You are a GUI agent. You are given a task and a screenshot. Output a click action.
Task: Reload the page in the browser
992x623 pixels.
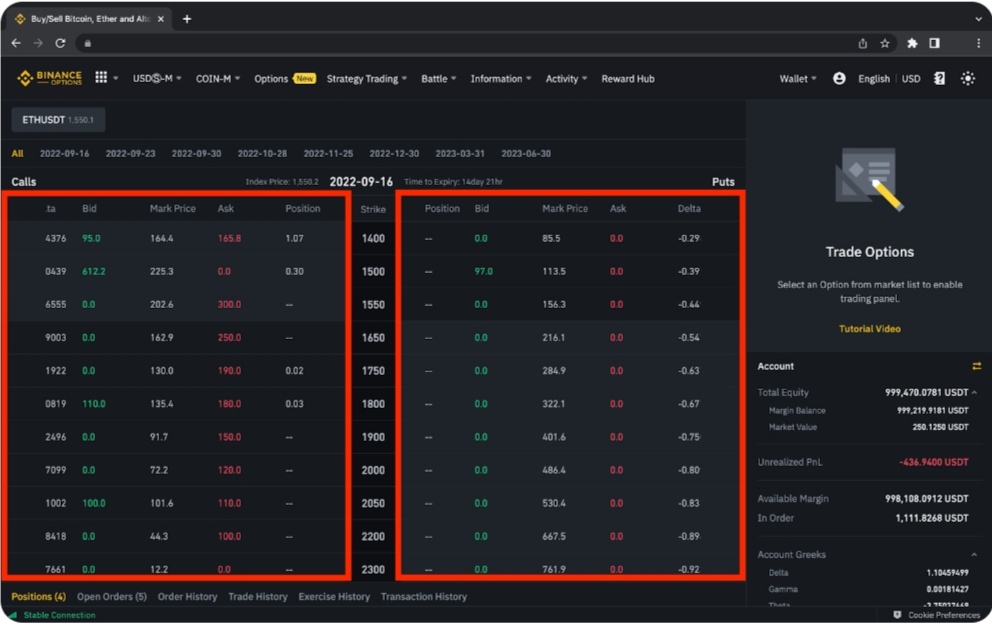coord(60,43)
